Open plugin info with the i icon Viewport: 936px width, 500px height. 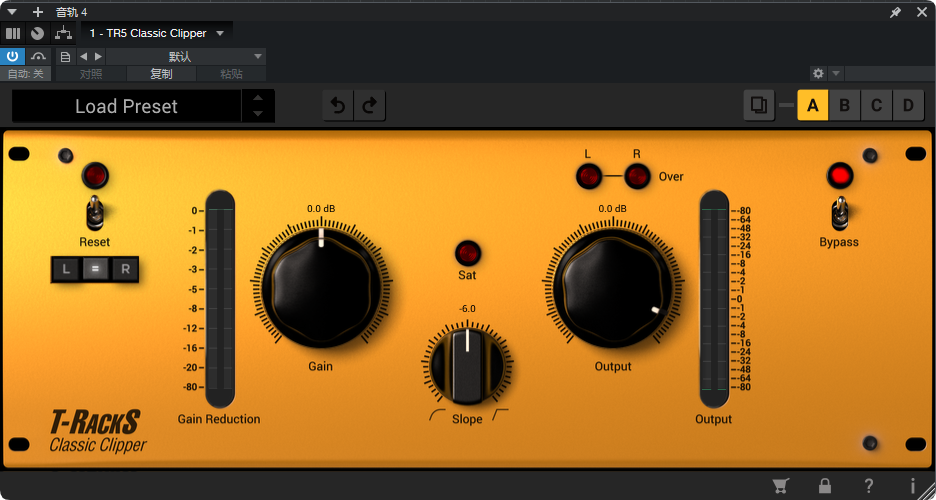pos(912,485)
